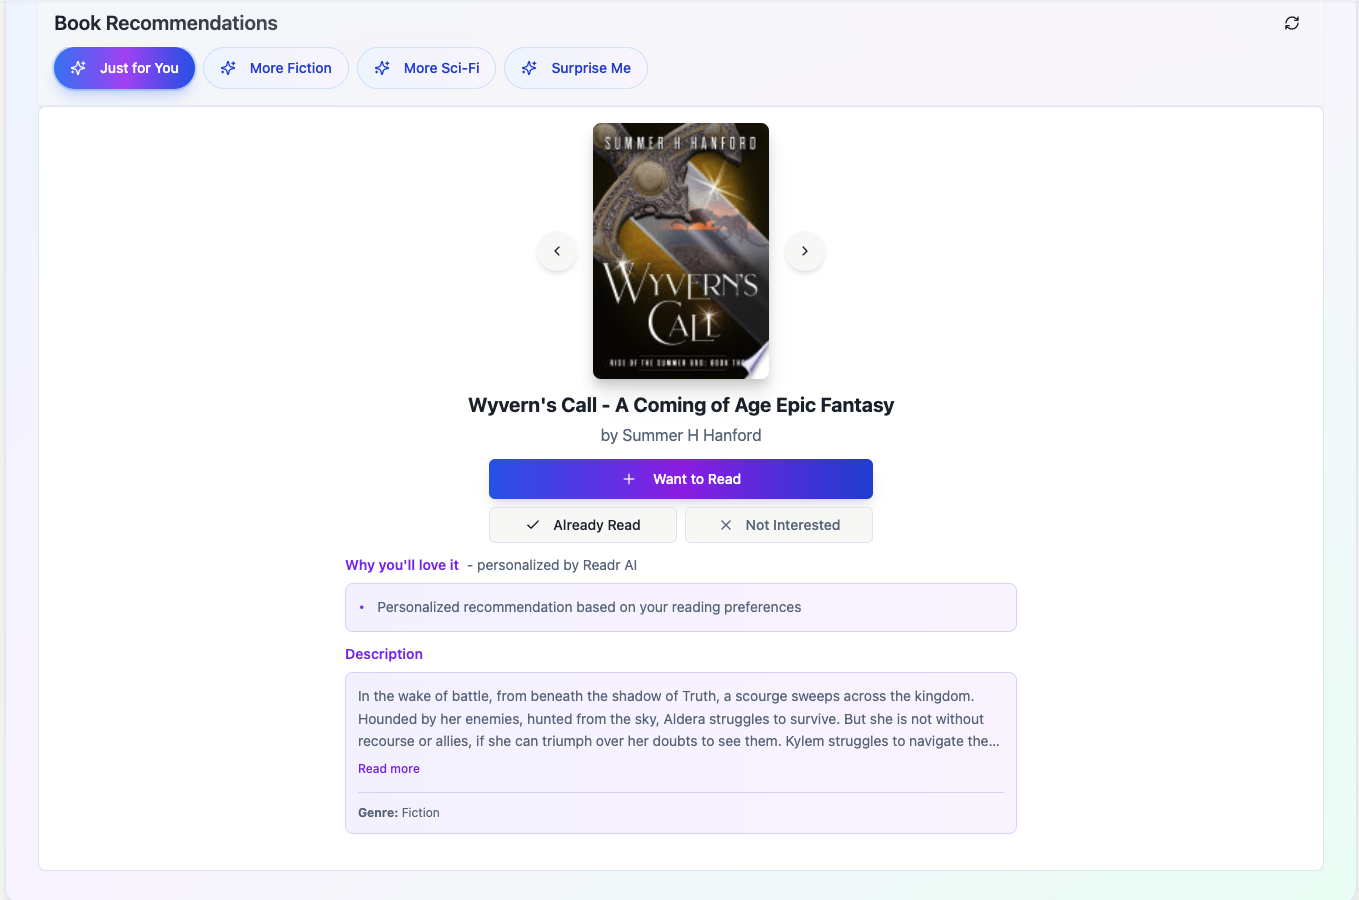
Task: Click the Description heading
Action: coord(384,654)
